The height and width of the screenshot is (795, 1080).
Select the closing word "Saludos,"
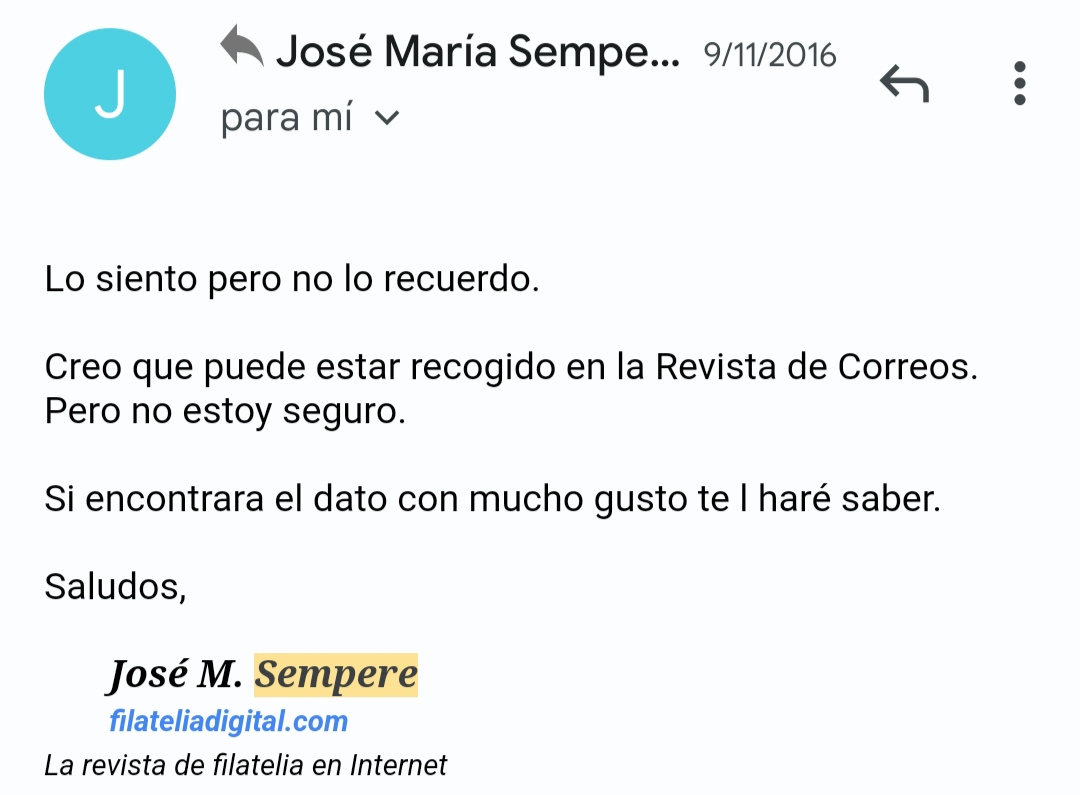tap(116, 588)
